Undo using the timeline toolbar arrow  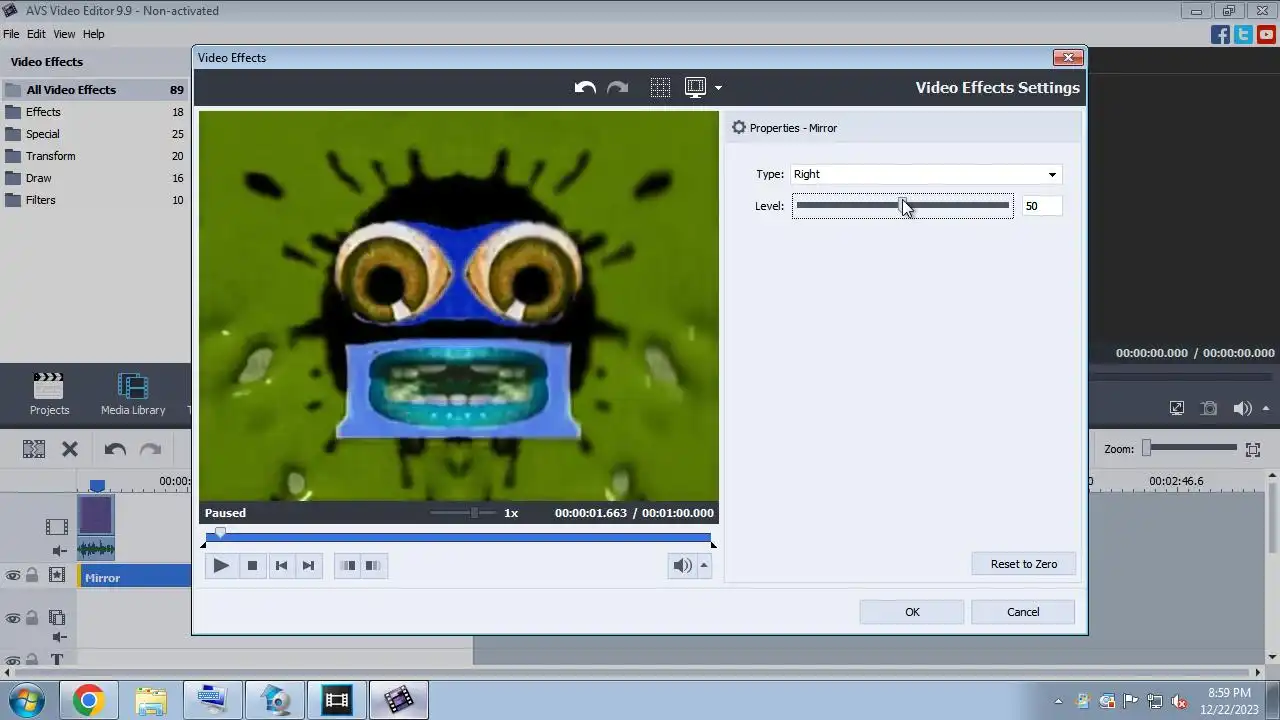tap(115, 449)
